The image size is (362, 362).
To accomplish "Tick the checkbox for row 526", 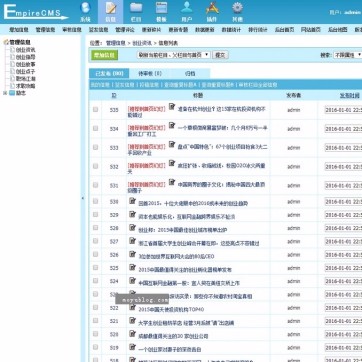I will [96, 254].
